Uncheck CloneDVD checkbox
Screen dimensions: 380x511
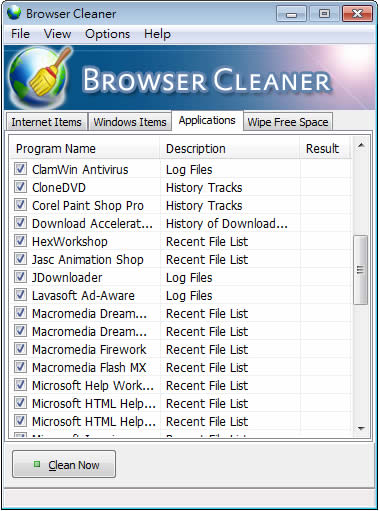[x=20, y=187]
